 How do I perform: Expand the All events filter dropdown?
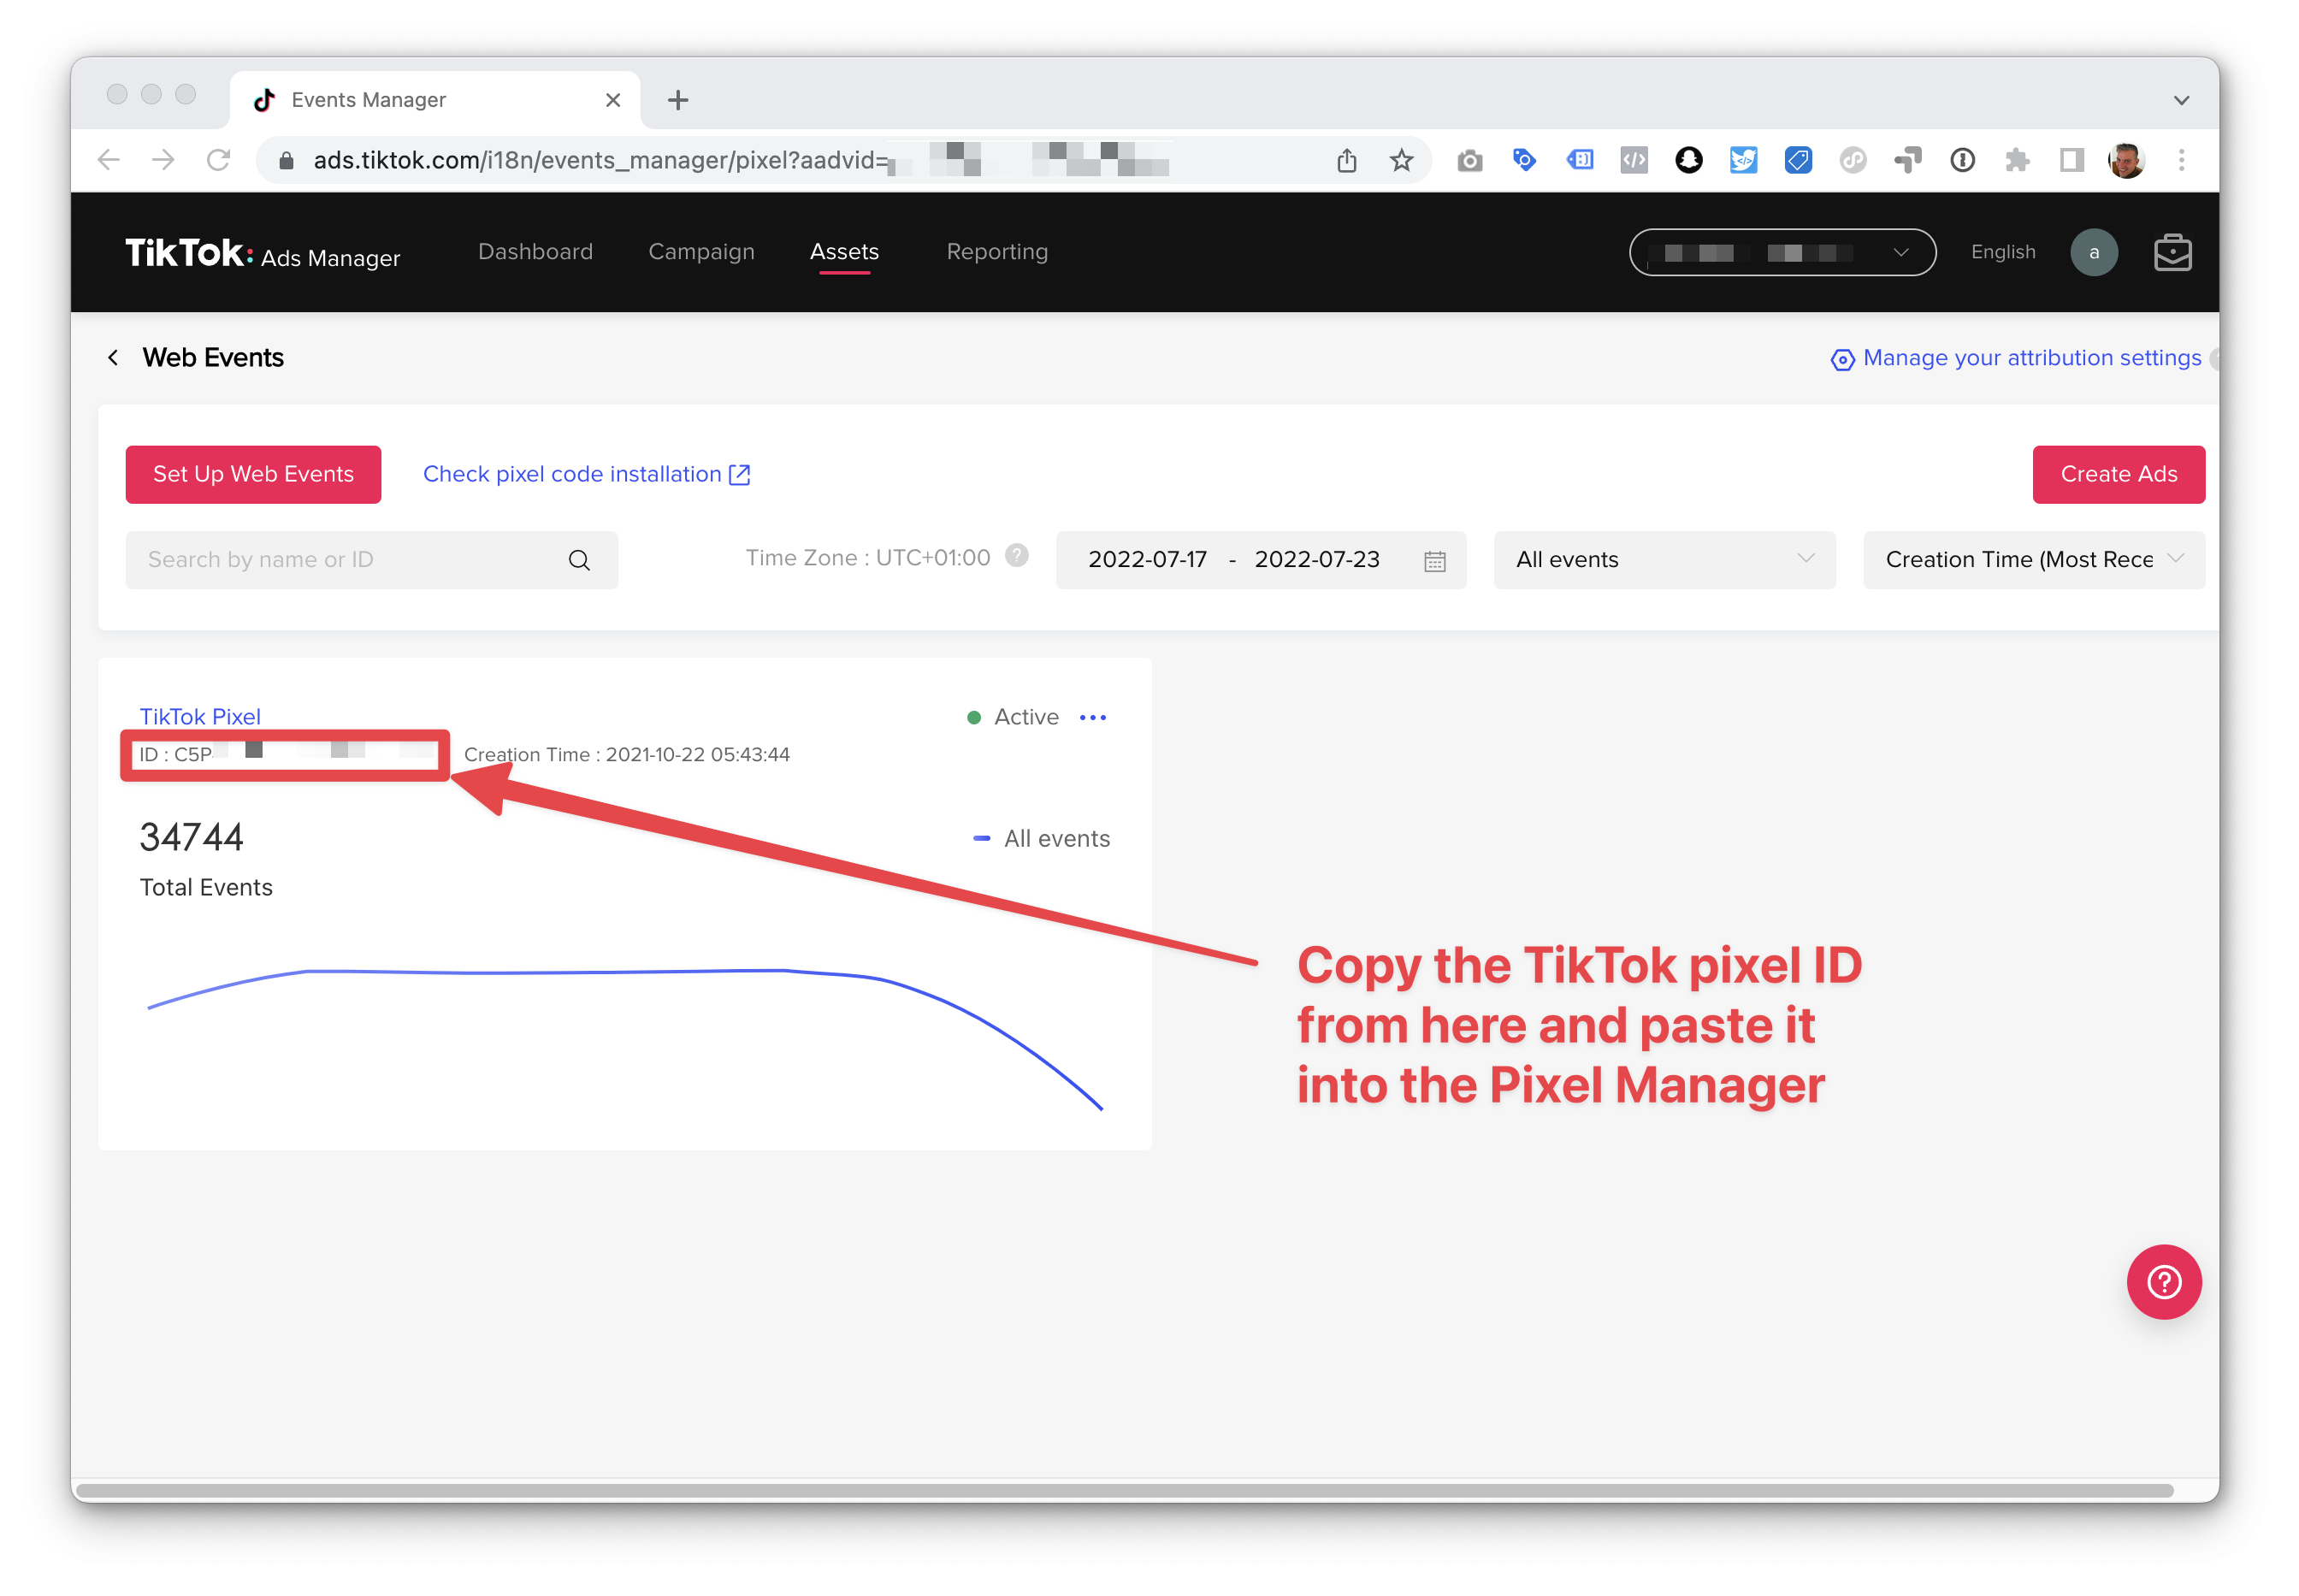pyautogui.click(x=1664, y=560)
